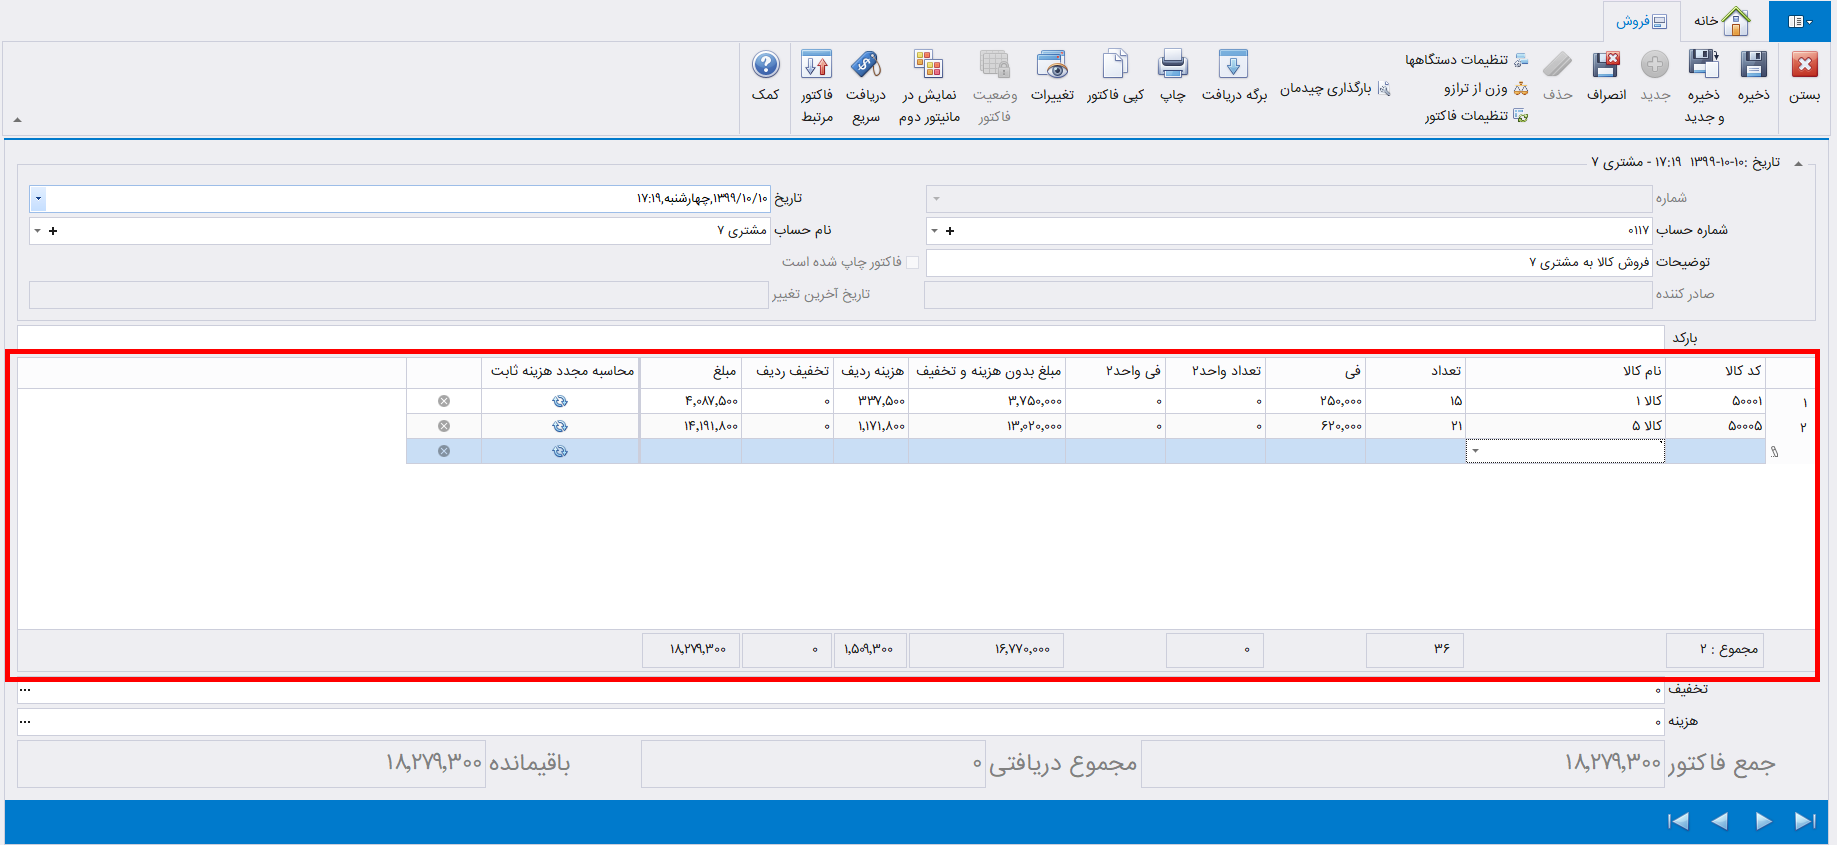Expand the نام حساب dropdown arrow

tap(38, 231)
